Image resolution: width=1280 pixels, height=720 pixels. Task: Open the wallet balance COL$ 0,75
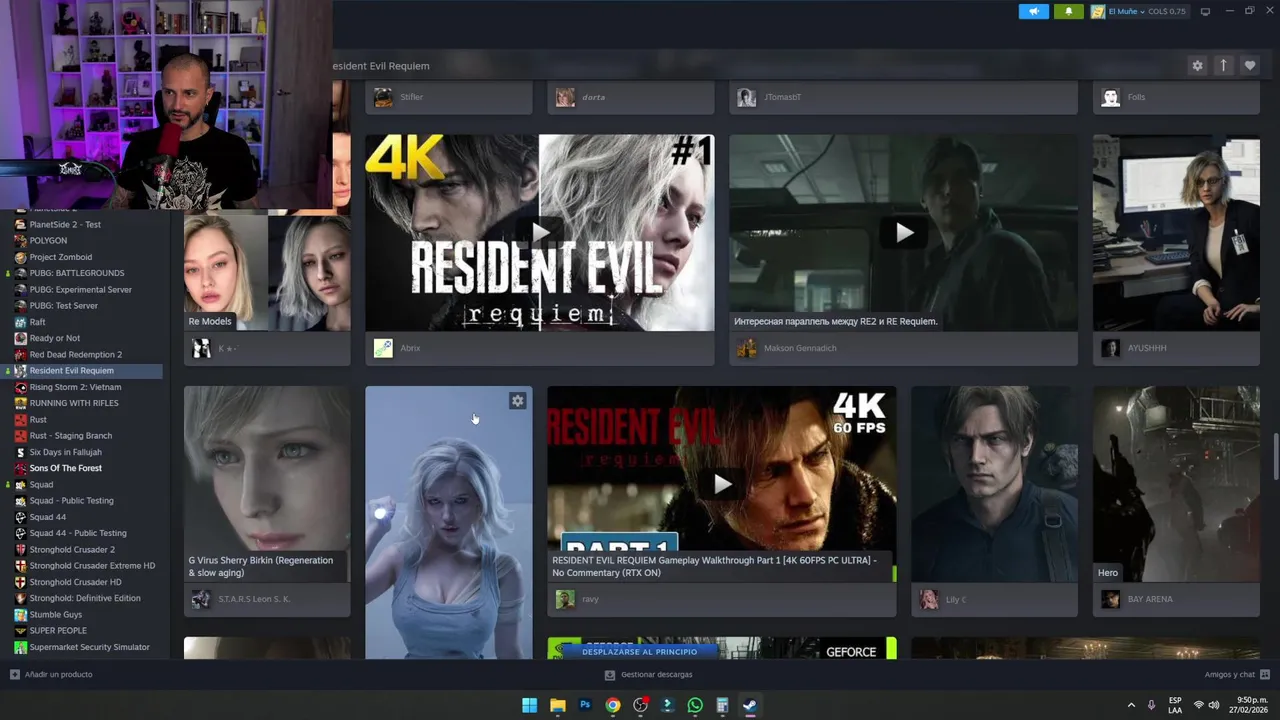point(1166,11)
